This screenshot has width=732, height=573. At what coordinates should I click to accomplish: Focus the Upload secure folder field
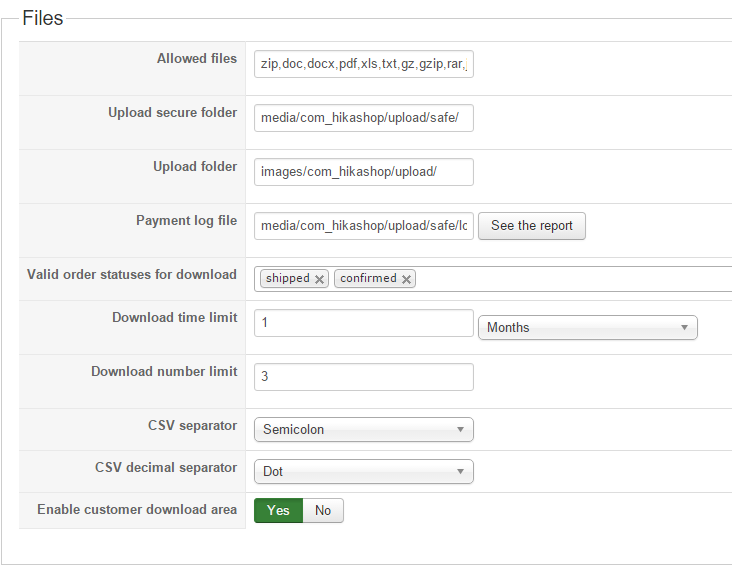[363, 118]
